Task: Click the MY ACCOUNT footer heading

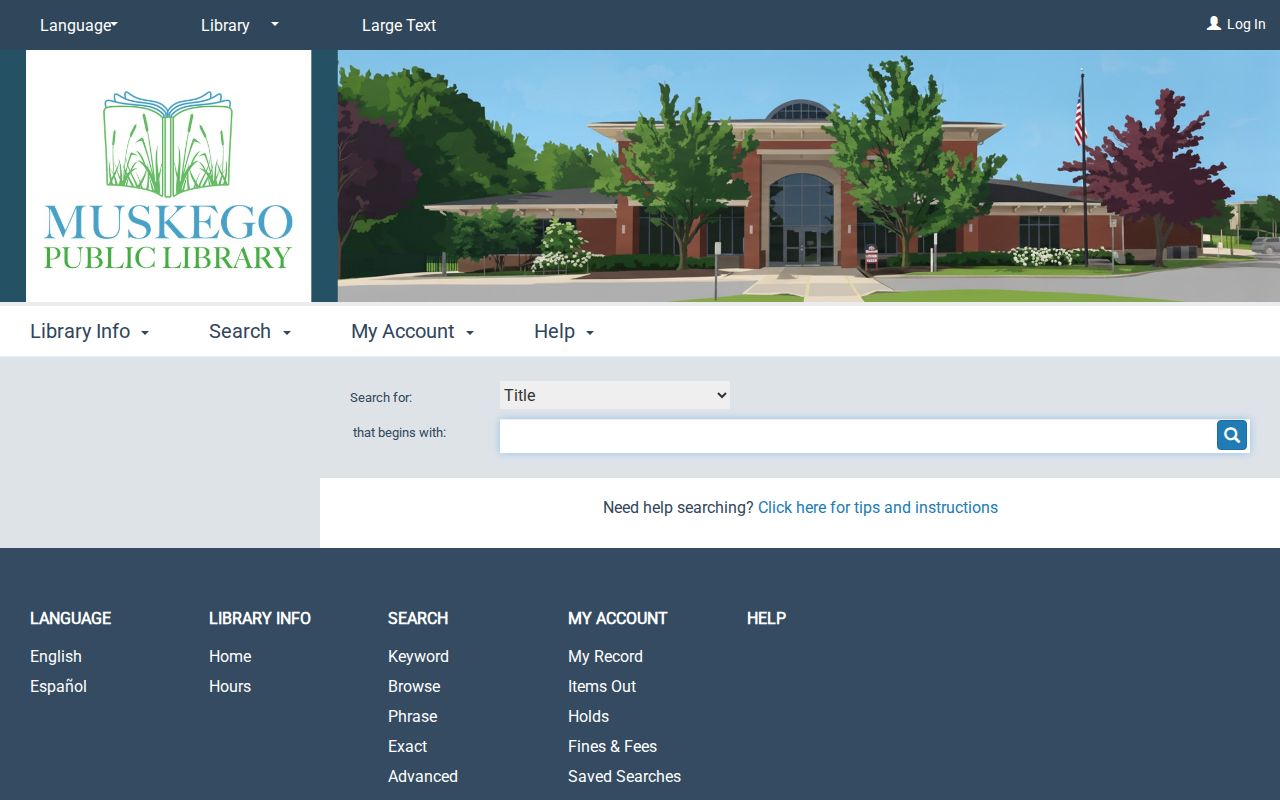Action: click(x=617, y=618)
